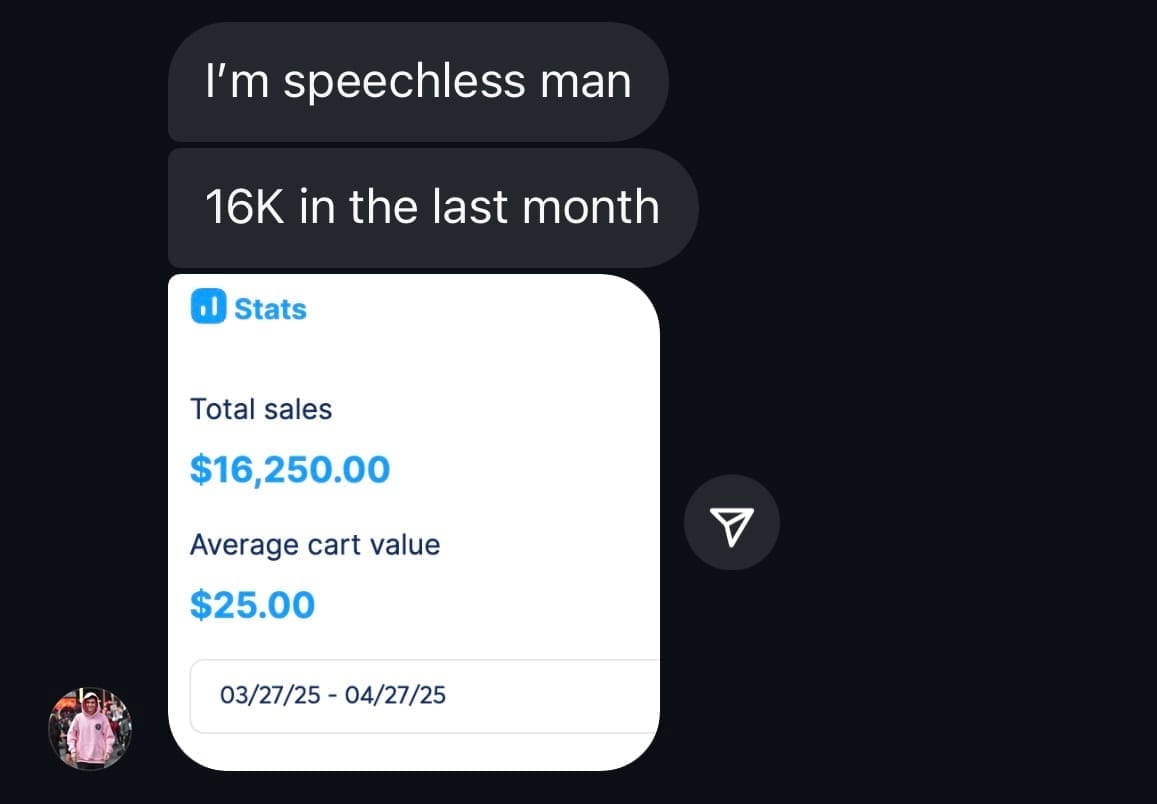Click the 04/27/25 end date
1157x804 pixels.
point(395,695)
